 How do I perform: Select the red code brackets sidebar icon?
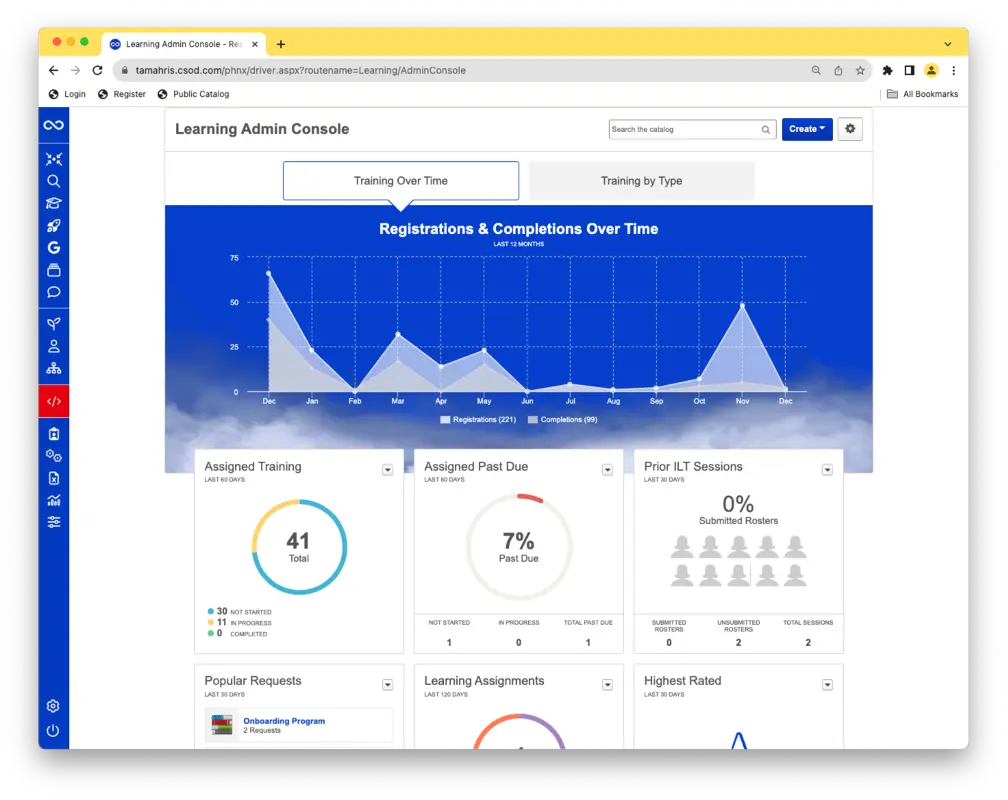click(x=54, y=401)
